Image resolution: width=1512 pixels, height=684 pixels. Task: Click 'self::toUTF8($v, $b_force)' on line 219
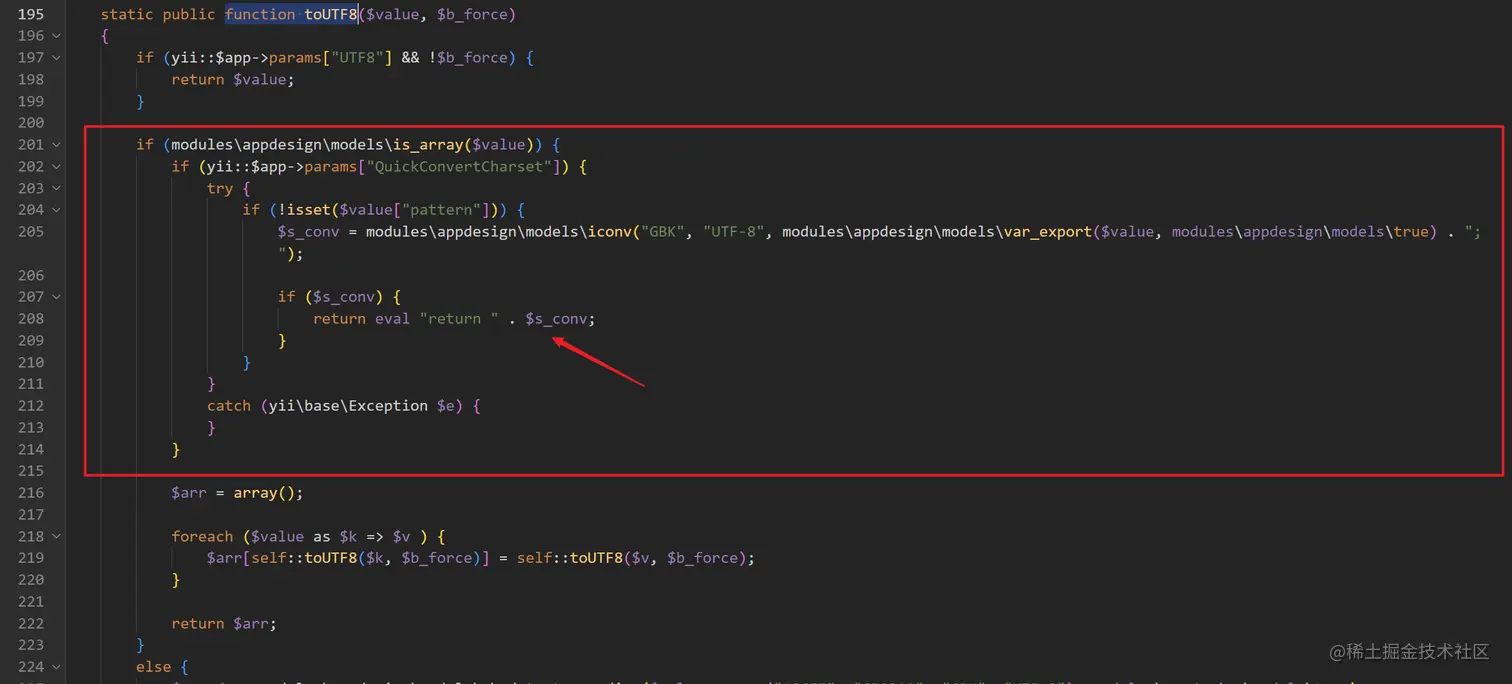(632, 558)
